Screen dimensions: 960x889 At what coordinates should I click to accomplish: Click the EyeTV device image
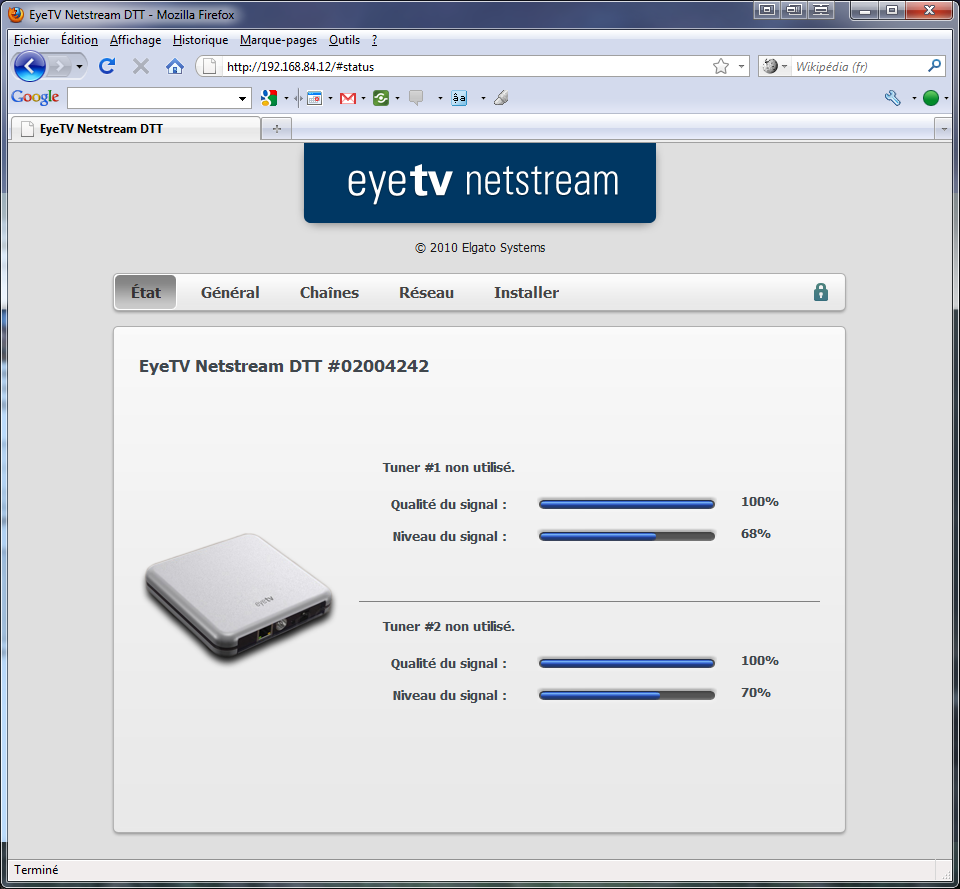coord(239,596)
